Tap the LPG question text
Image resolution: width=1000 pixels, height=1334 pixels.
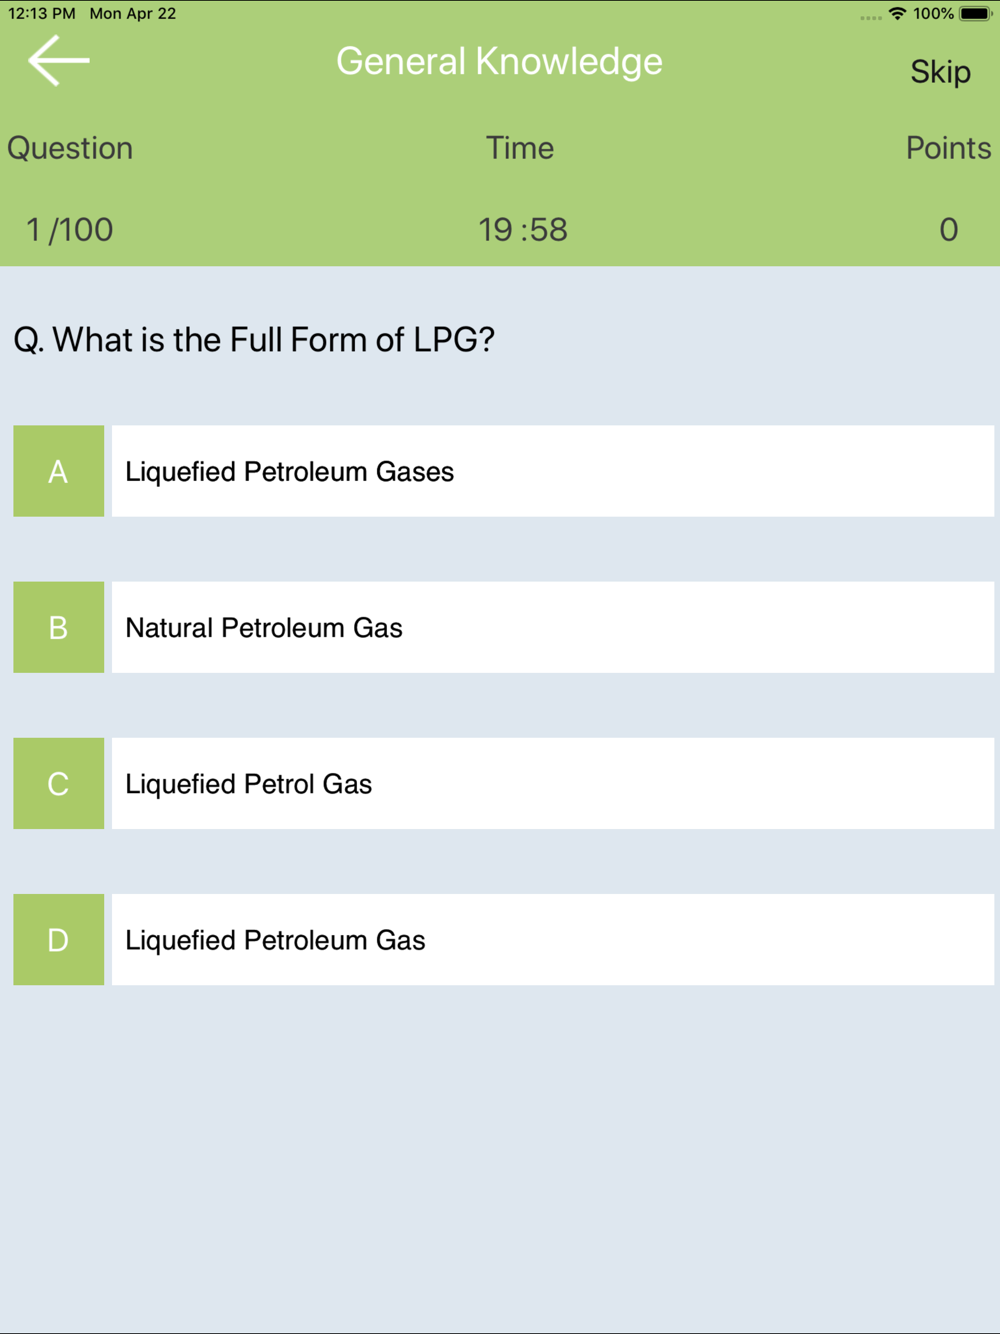pyautogui.click(x=254, y=340)
